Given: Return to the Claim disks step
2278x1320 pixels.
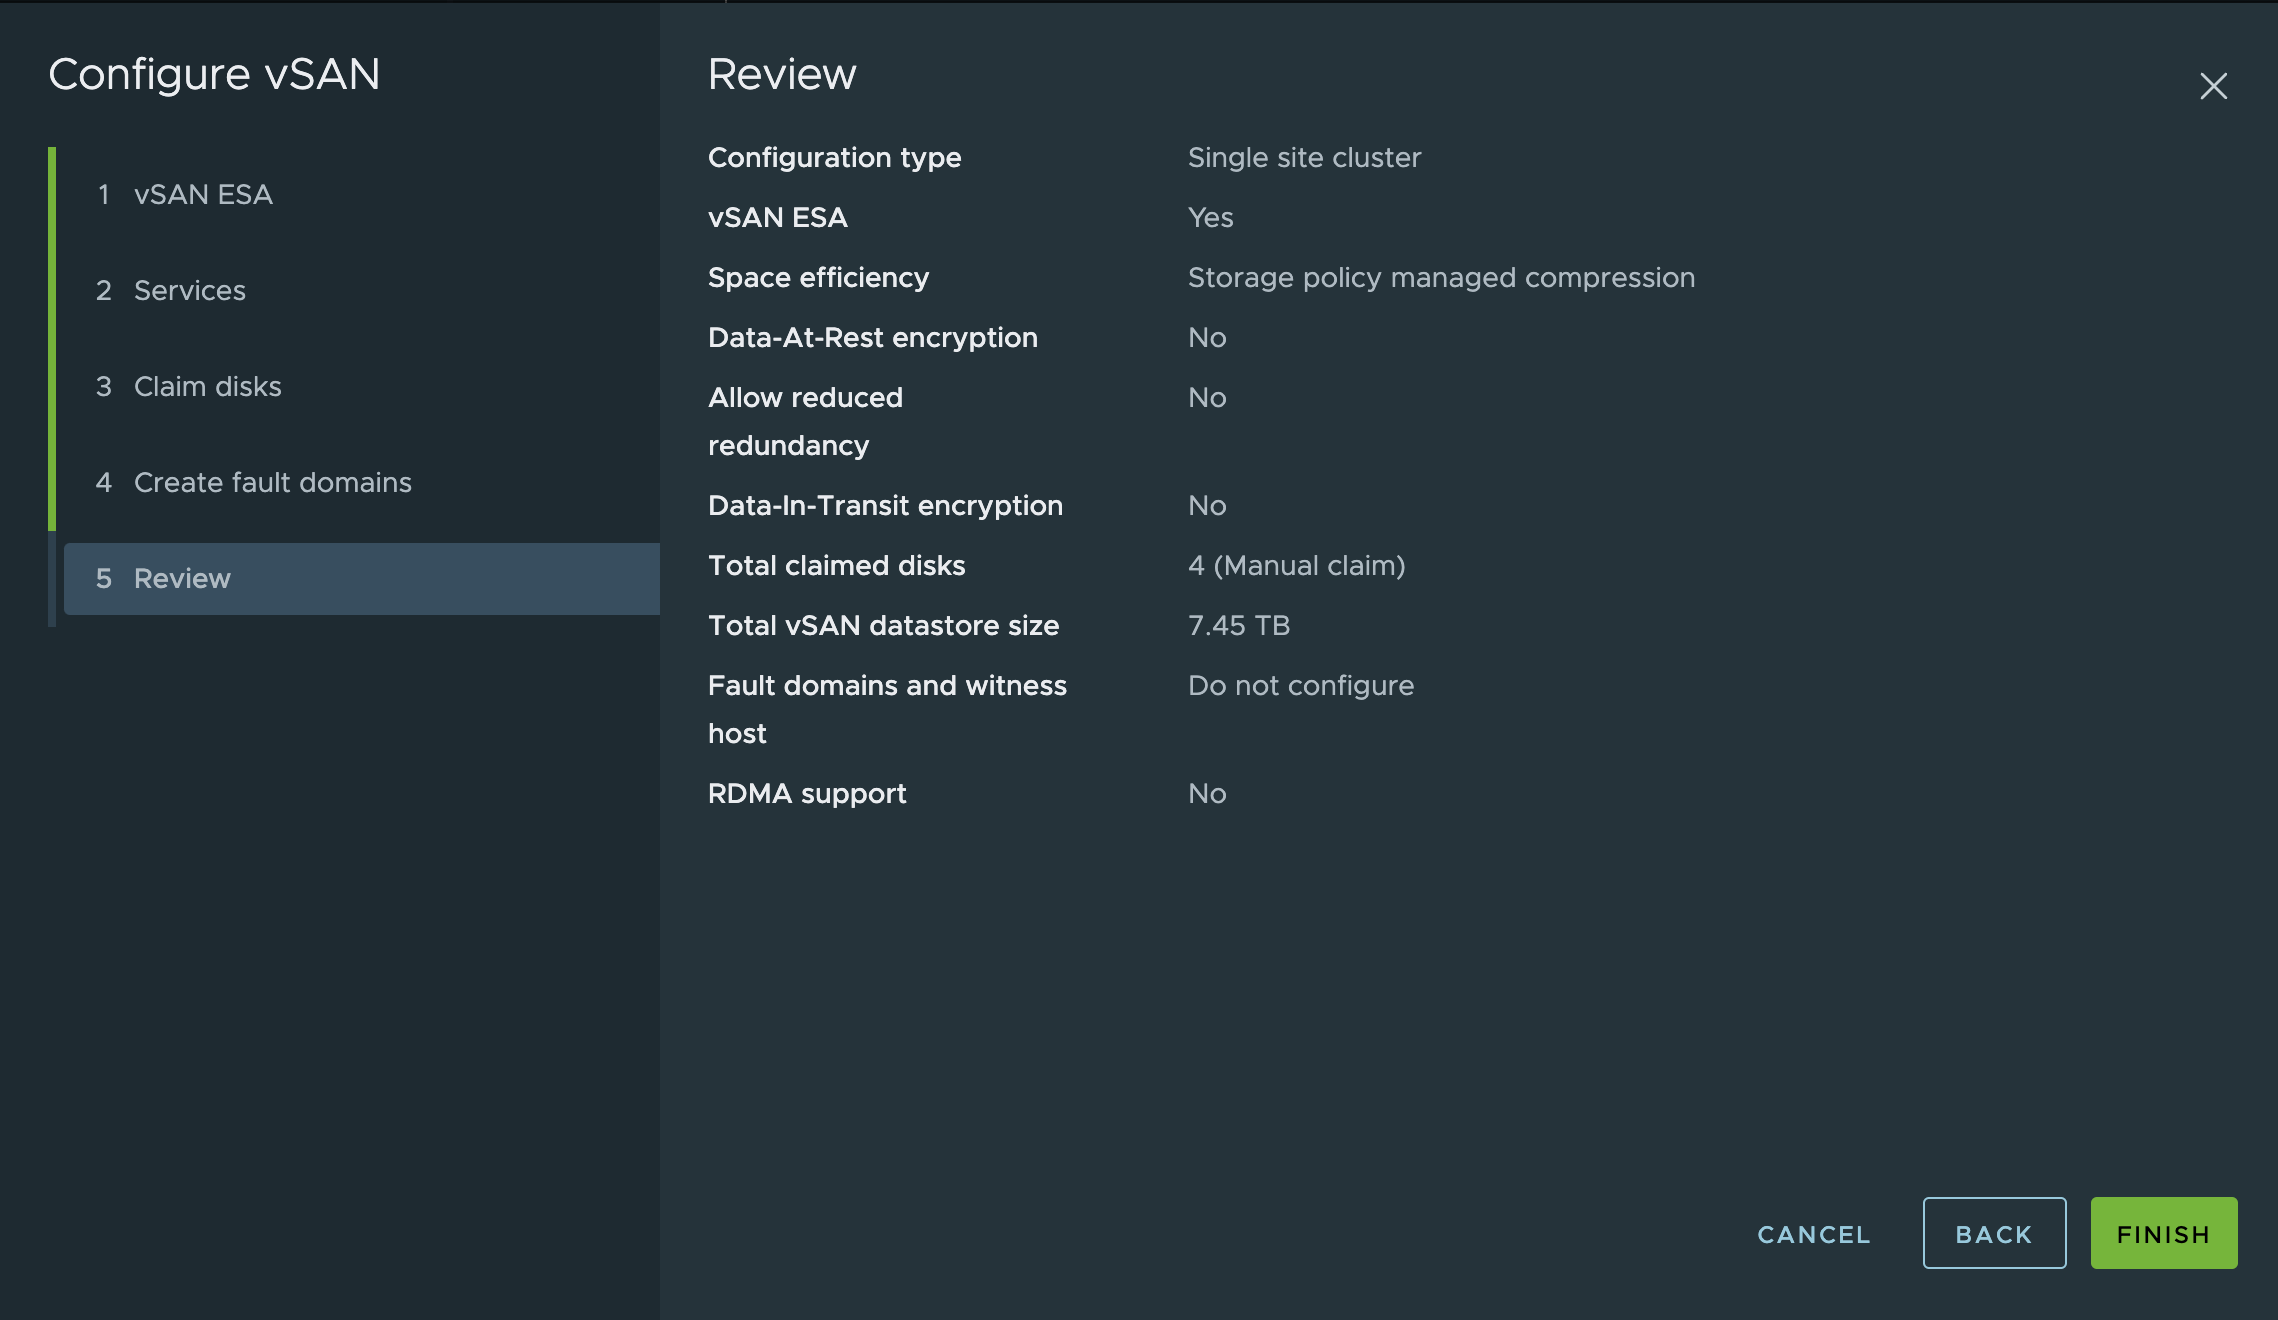Looking at the screenshot, I should [206, 386].
